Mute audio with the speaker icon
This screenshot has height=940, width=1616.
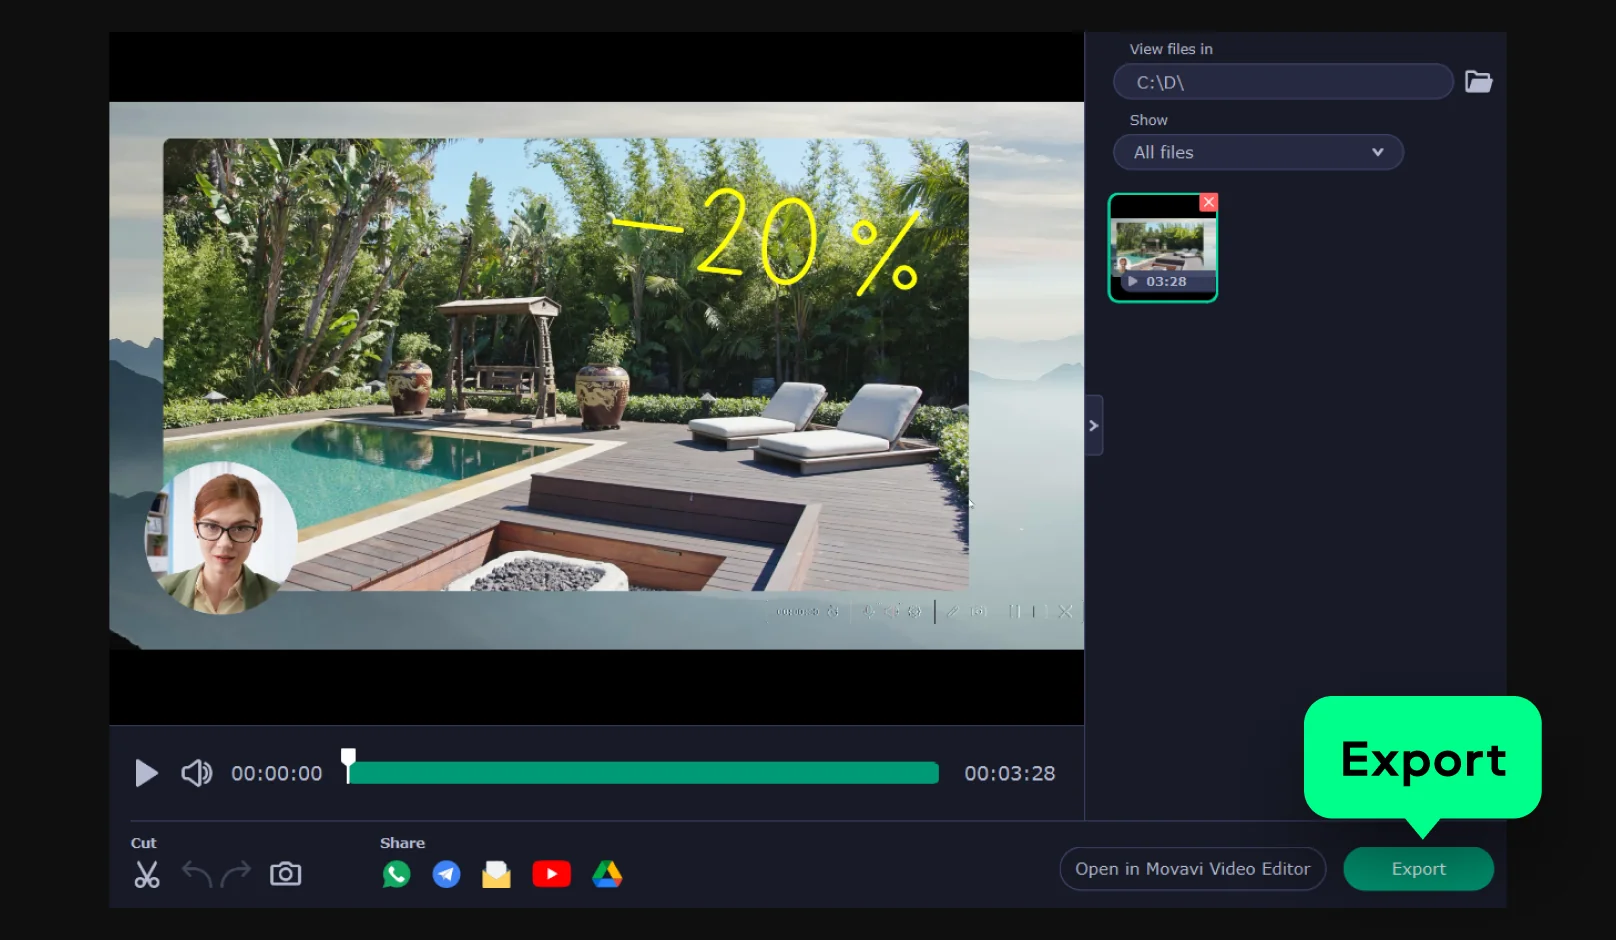[196, 773]
